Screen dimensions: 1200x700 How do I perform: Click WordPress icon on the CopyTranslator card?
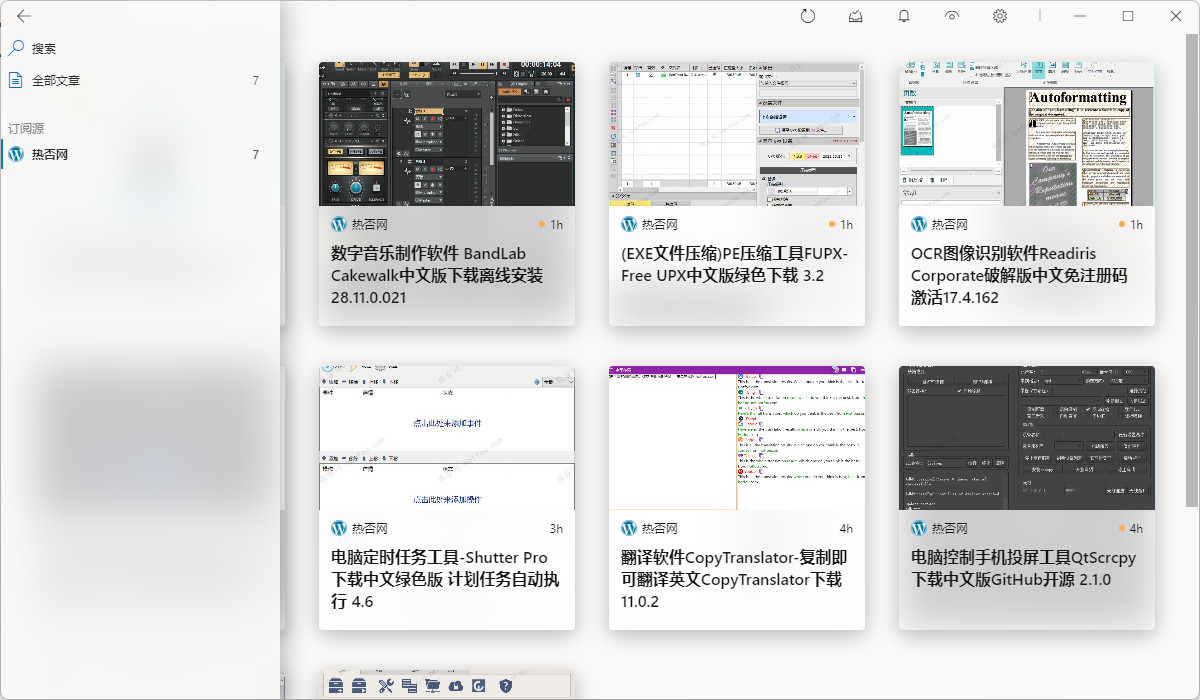(x=629, y=528)
